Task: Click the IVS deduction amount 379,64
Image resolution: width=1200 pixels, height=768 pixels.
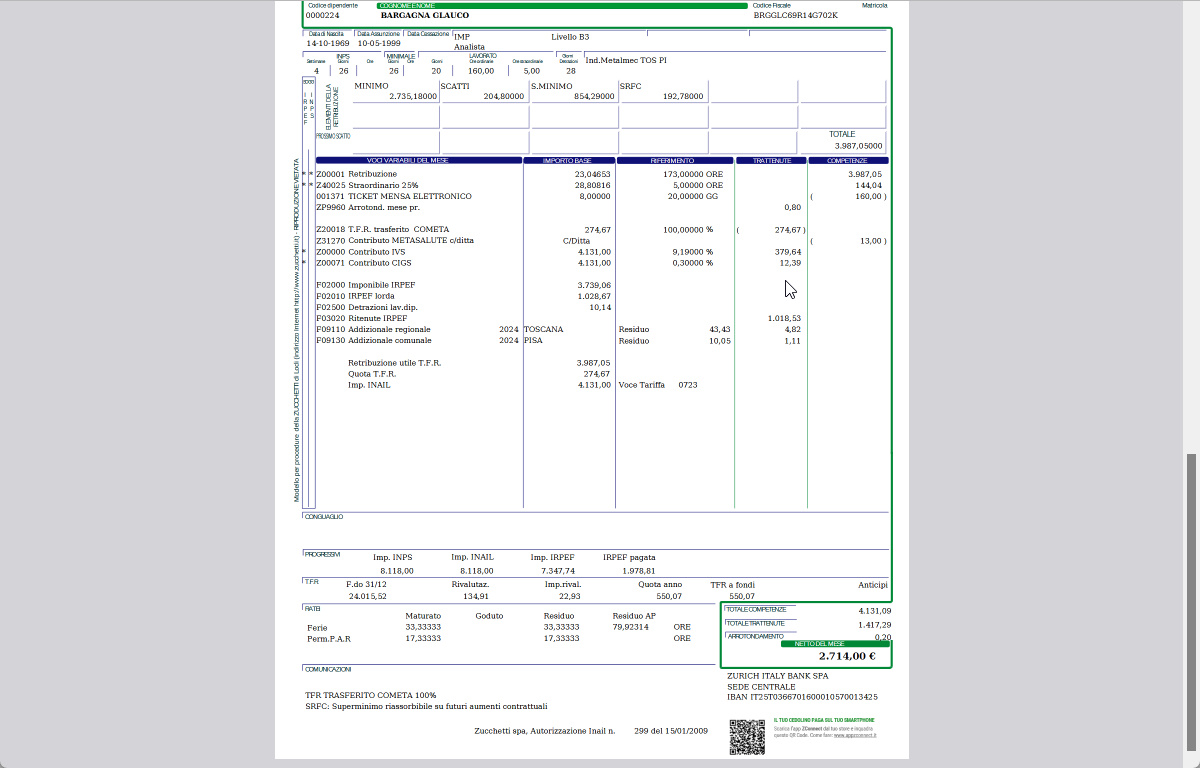Action: pos(788,252)
